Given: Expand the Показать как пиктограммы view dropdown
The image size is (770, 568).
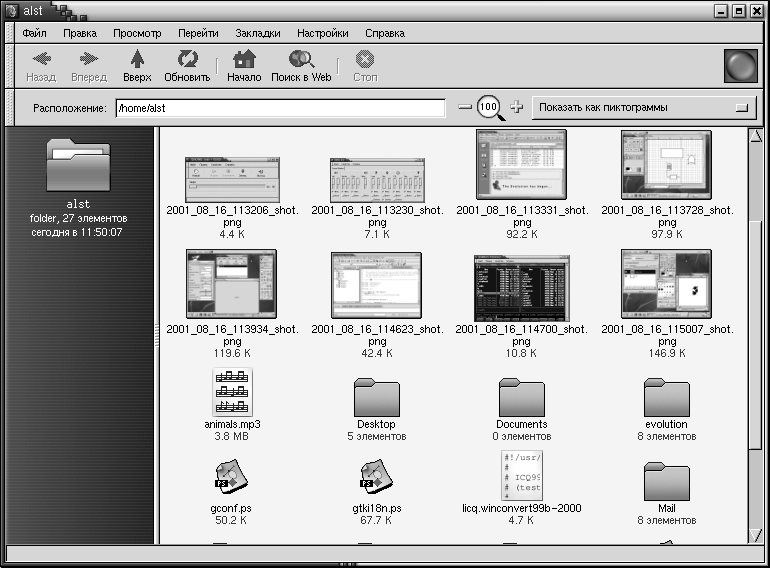Looking at the screenshot, I should 643,107.
